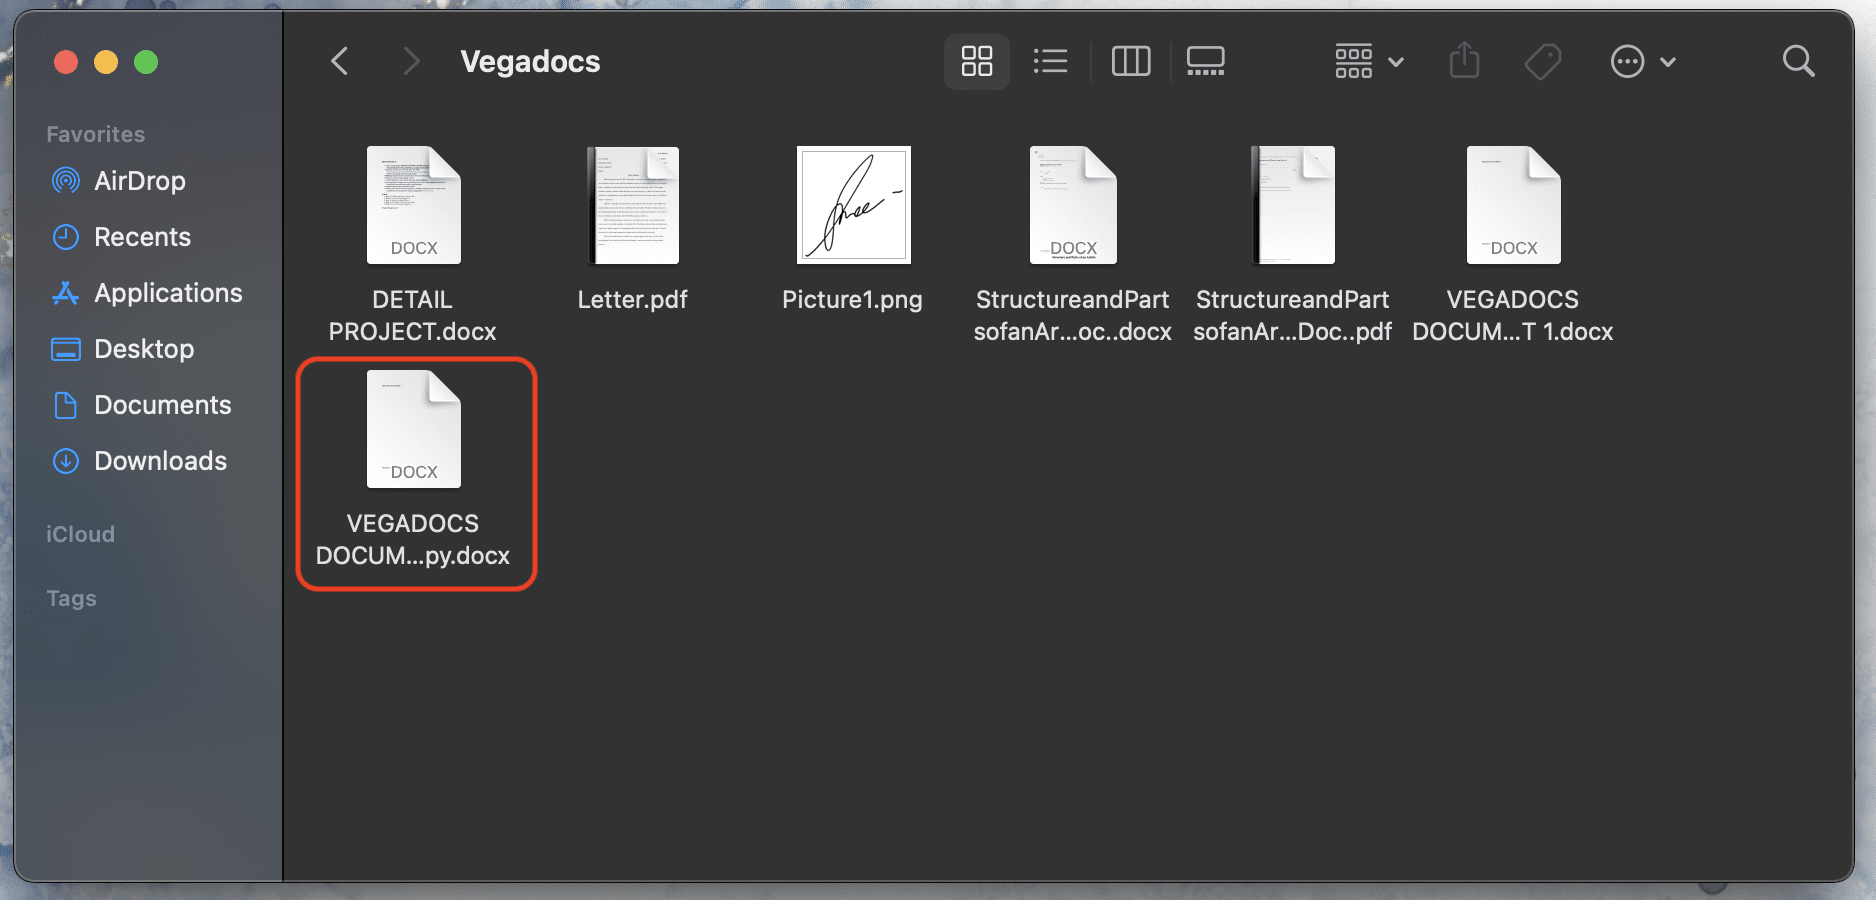Switch to list view
This screenshot has height=900, width=1876.
tap(1050, 62)
